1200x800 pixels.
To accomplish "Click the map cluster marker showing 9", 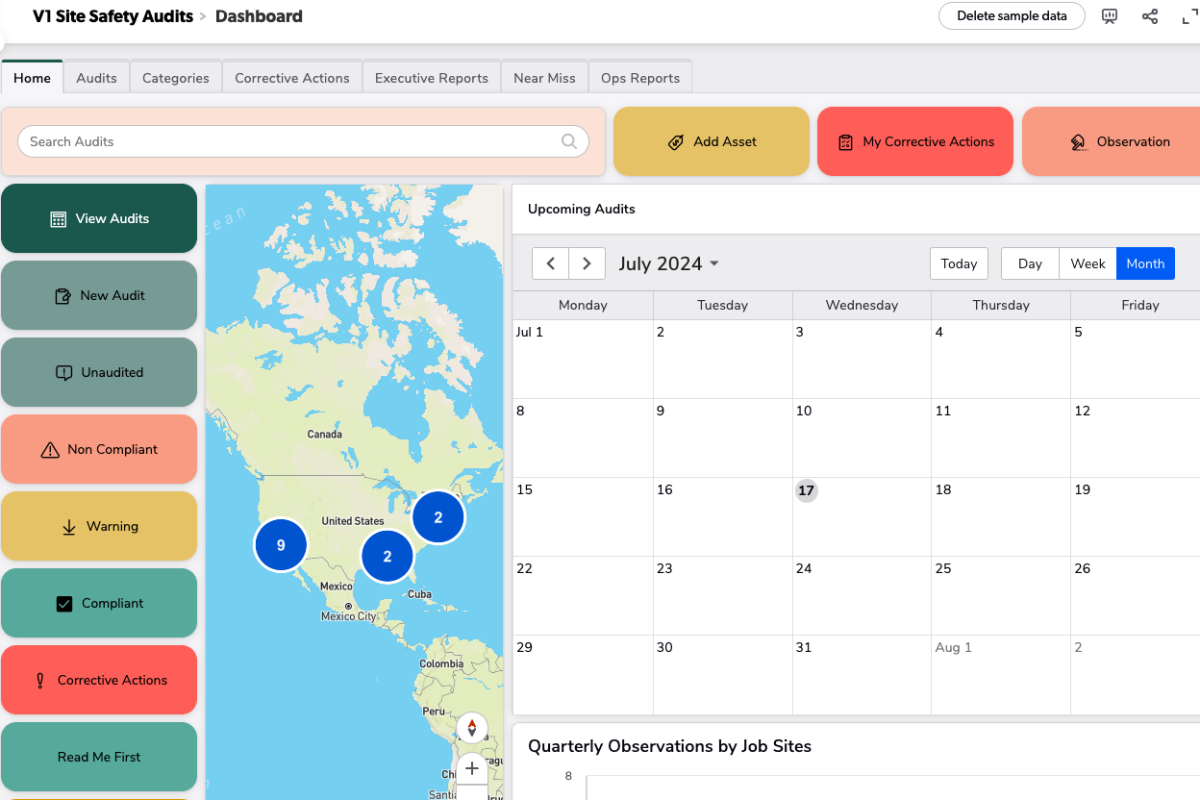I will 281,545.
